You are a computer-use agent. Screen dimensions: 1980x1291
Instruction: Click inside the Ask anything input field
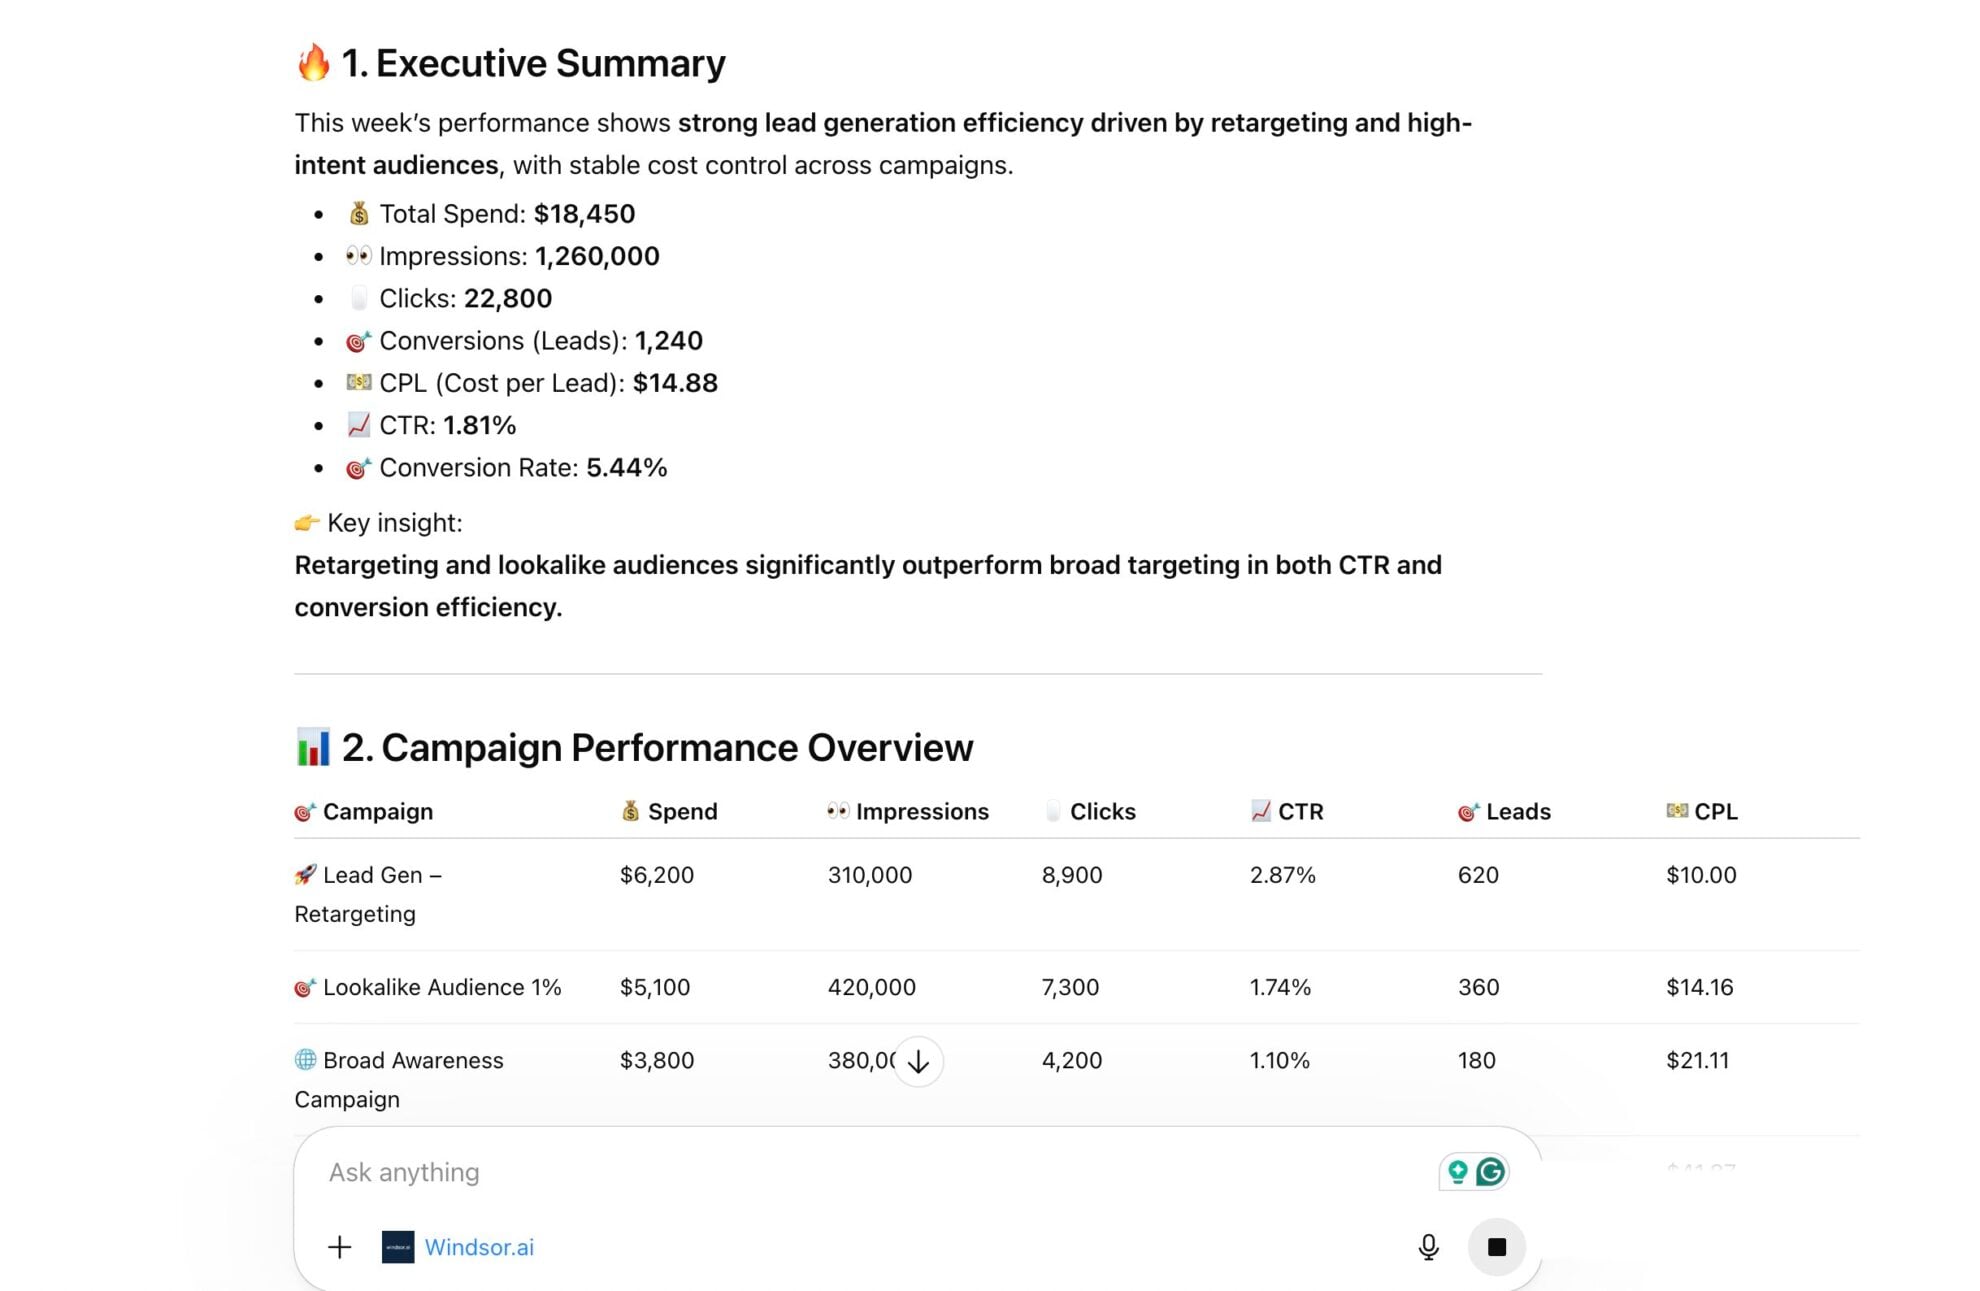click(700, 1172)
